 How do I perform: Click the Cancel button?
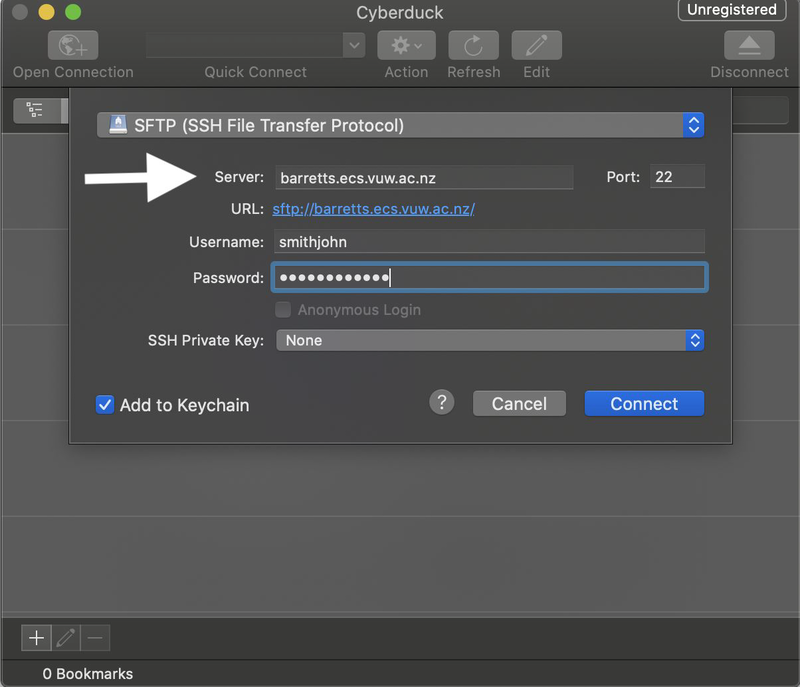519,404
